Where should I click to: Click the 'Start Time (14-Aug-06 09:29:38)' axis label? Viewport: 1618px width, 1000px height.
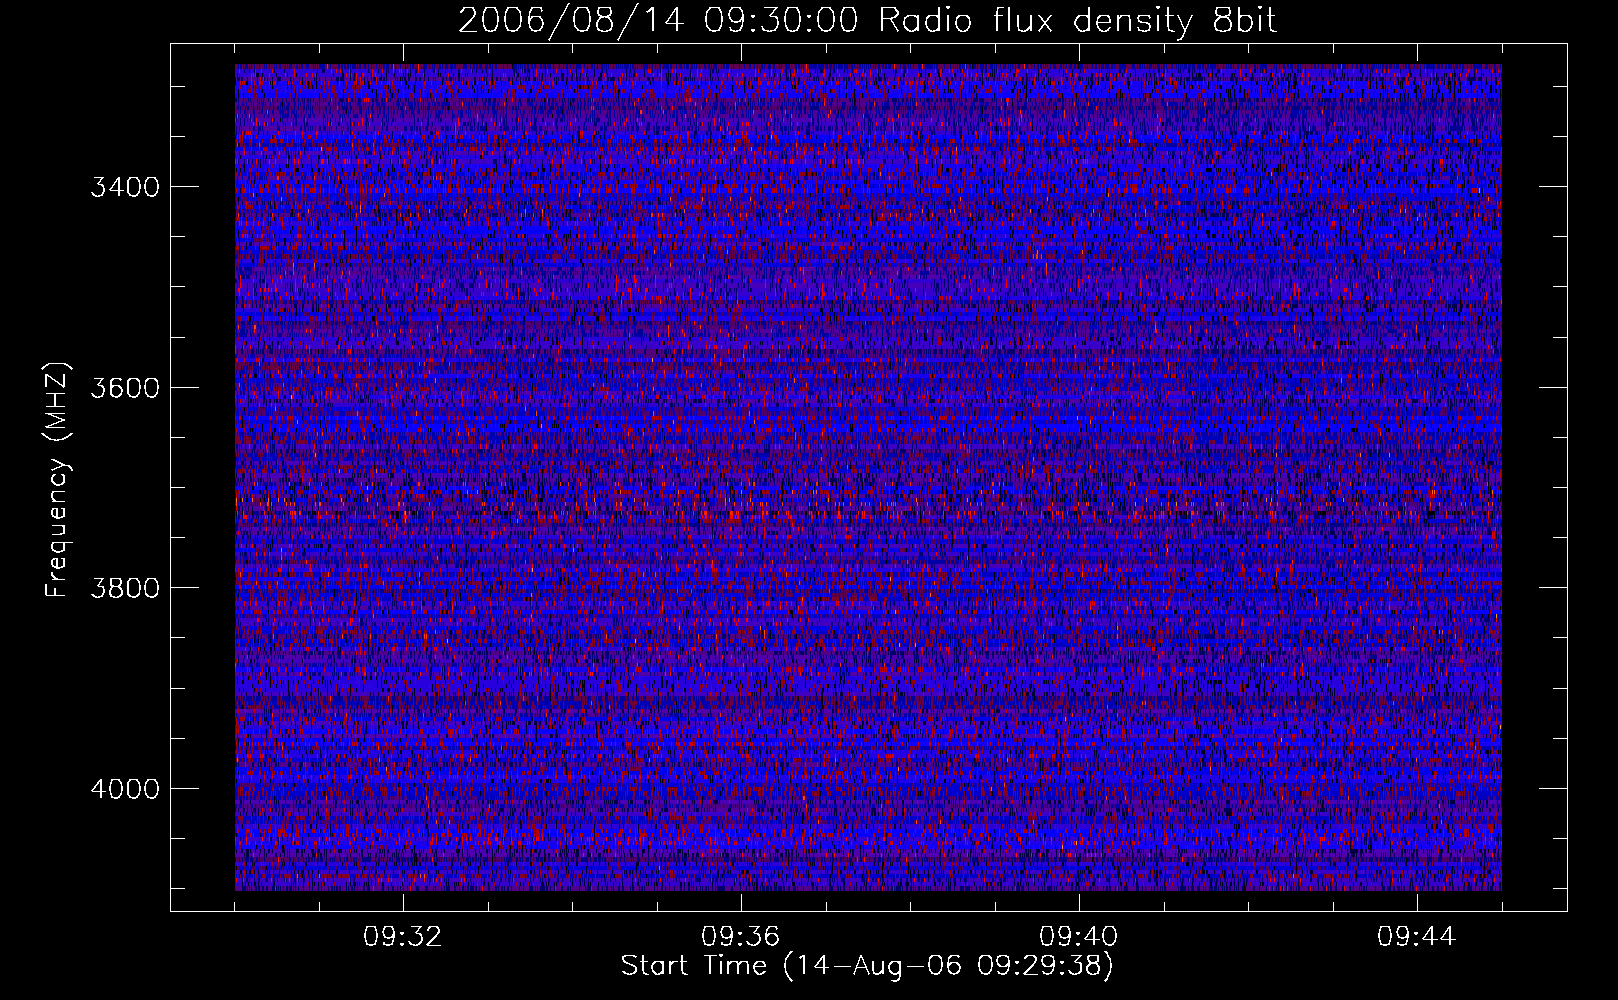click(x=867, y=966)
